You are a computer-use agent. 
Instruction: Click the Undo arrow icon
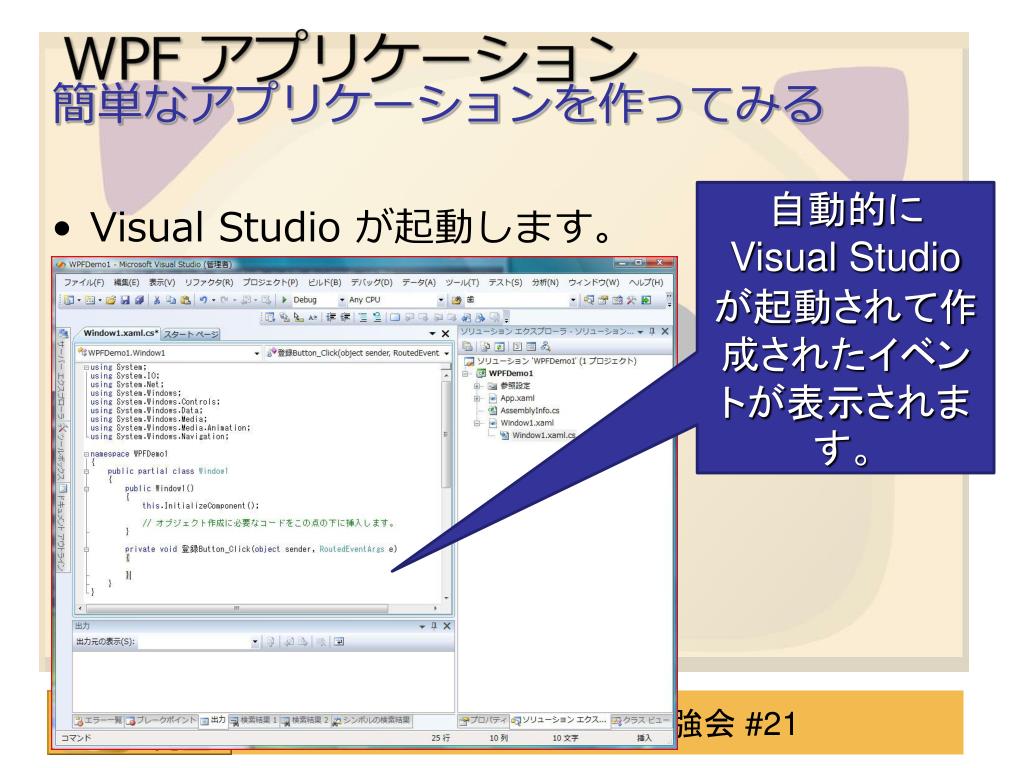(x=203, y=300)
